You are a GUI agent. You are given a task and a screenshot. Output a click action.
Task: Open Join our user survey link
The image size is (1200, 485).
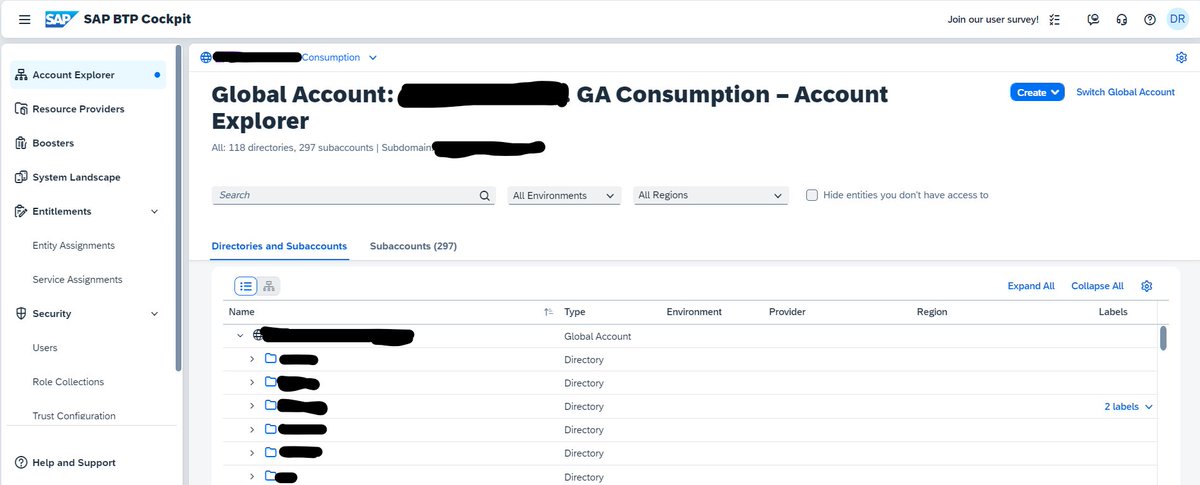(993, 20)
